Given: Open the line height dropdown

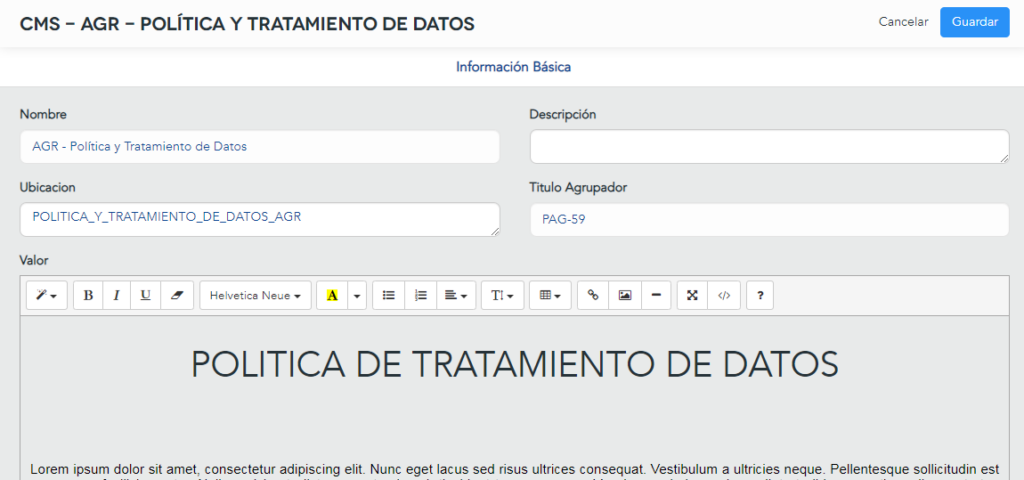Looking at the screenshot, I should [502, 295].
